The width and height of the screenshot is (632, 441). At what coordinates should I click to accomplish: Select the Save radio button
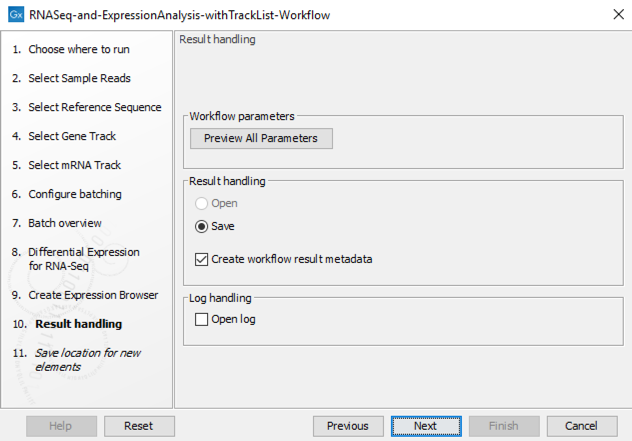(x=201, y=226)
